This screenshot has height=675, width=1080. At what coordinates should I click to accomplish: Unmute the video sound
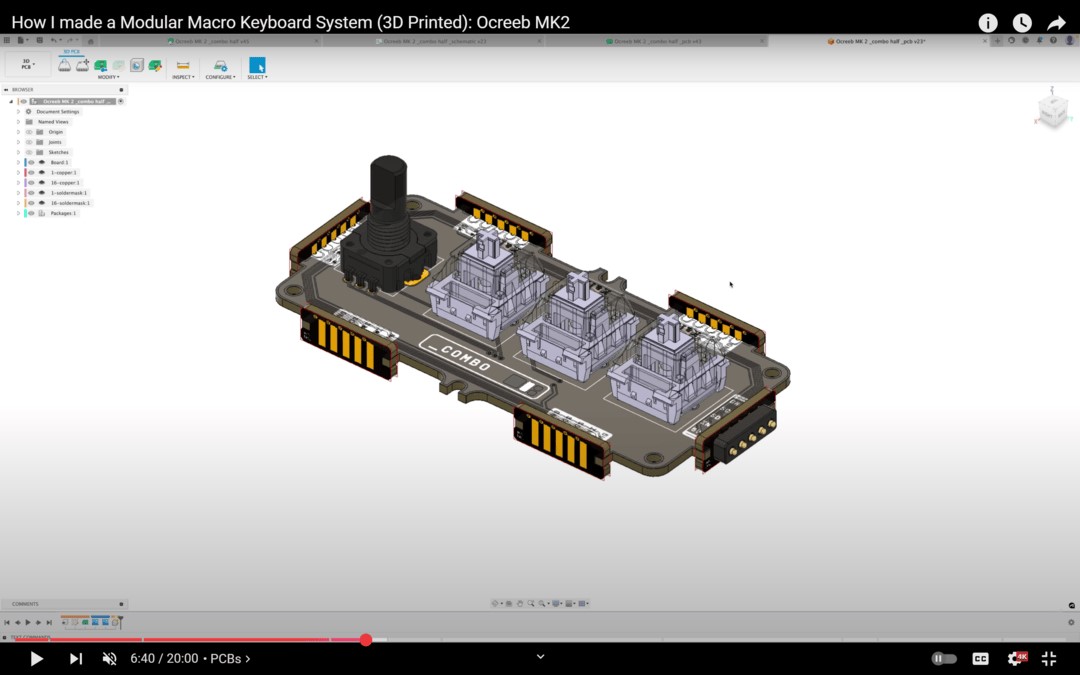(x=110, y=658)
